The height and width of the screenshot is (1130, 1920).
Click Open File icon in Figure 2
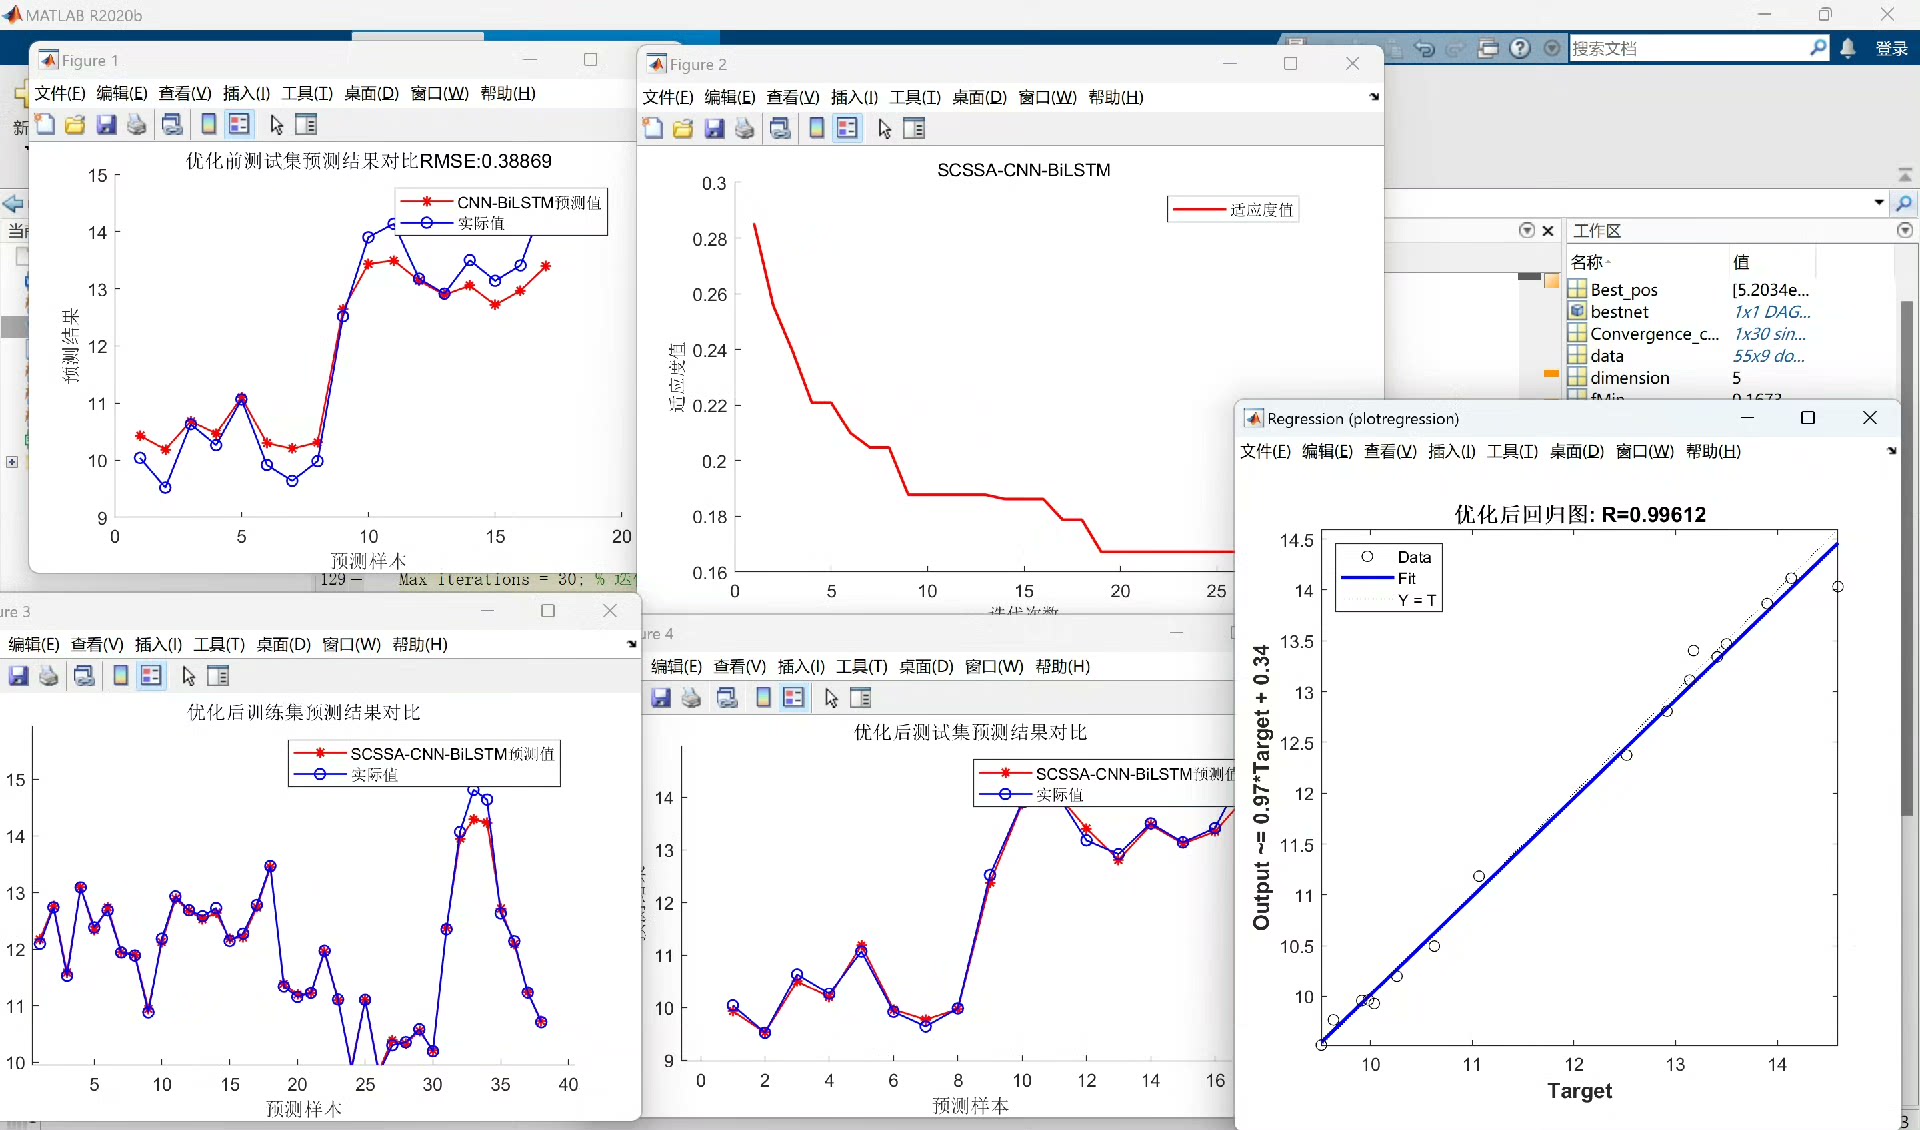[x=683, y=128]
